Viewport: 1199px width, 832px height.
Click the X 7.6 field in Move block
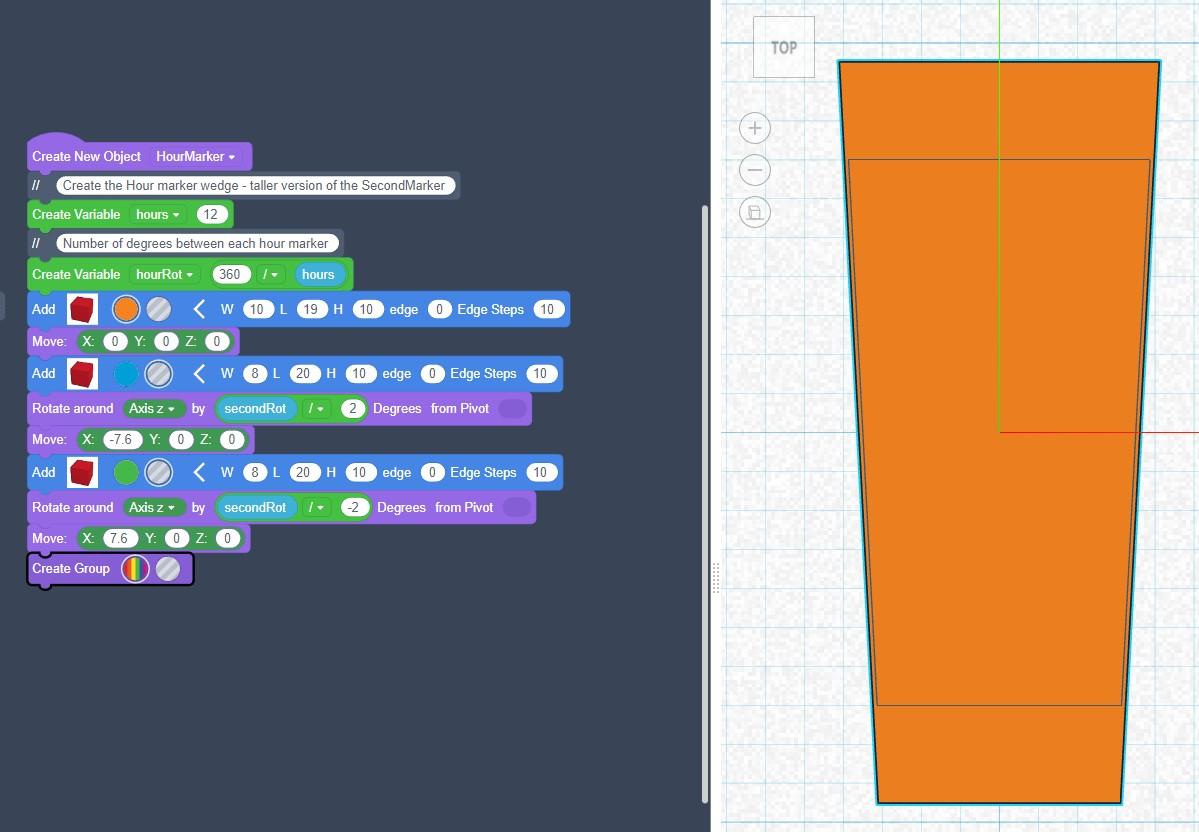click(119, 538)
